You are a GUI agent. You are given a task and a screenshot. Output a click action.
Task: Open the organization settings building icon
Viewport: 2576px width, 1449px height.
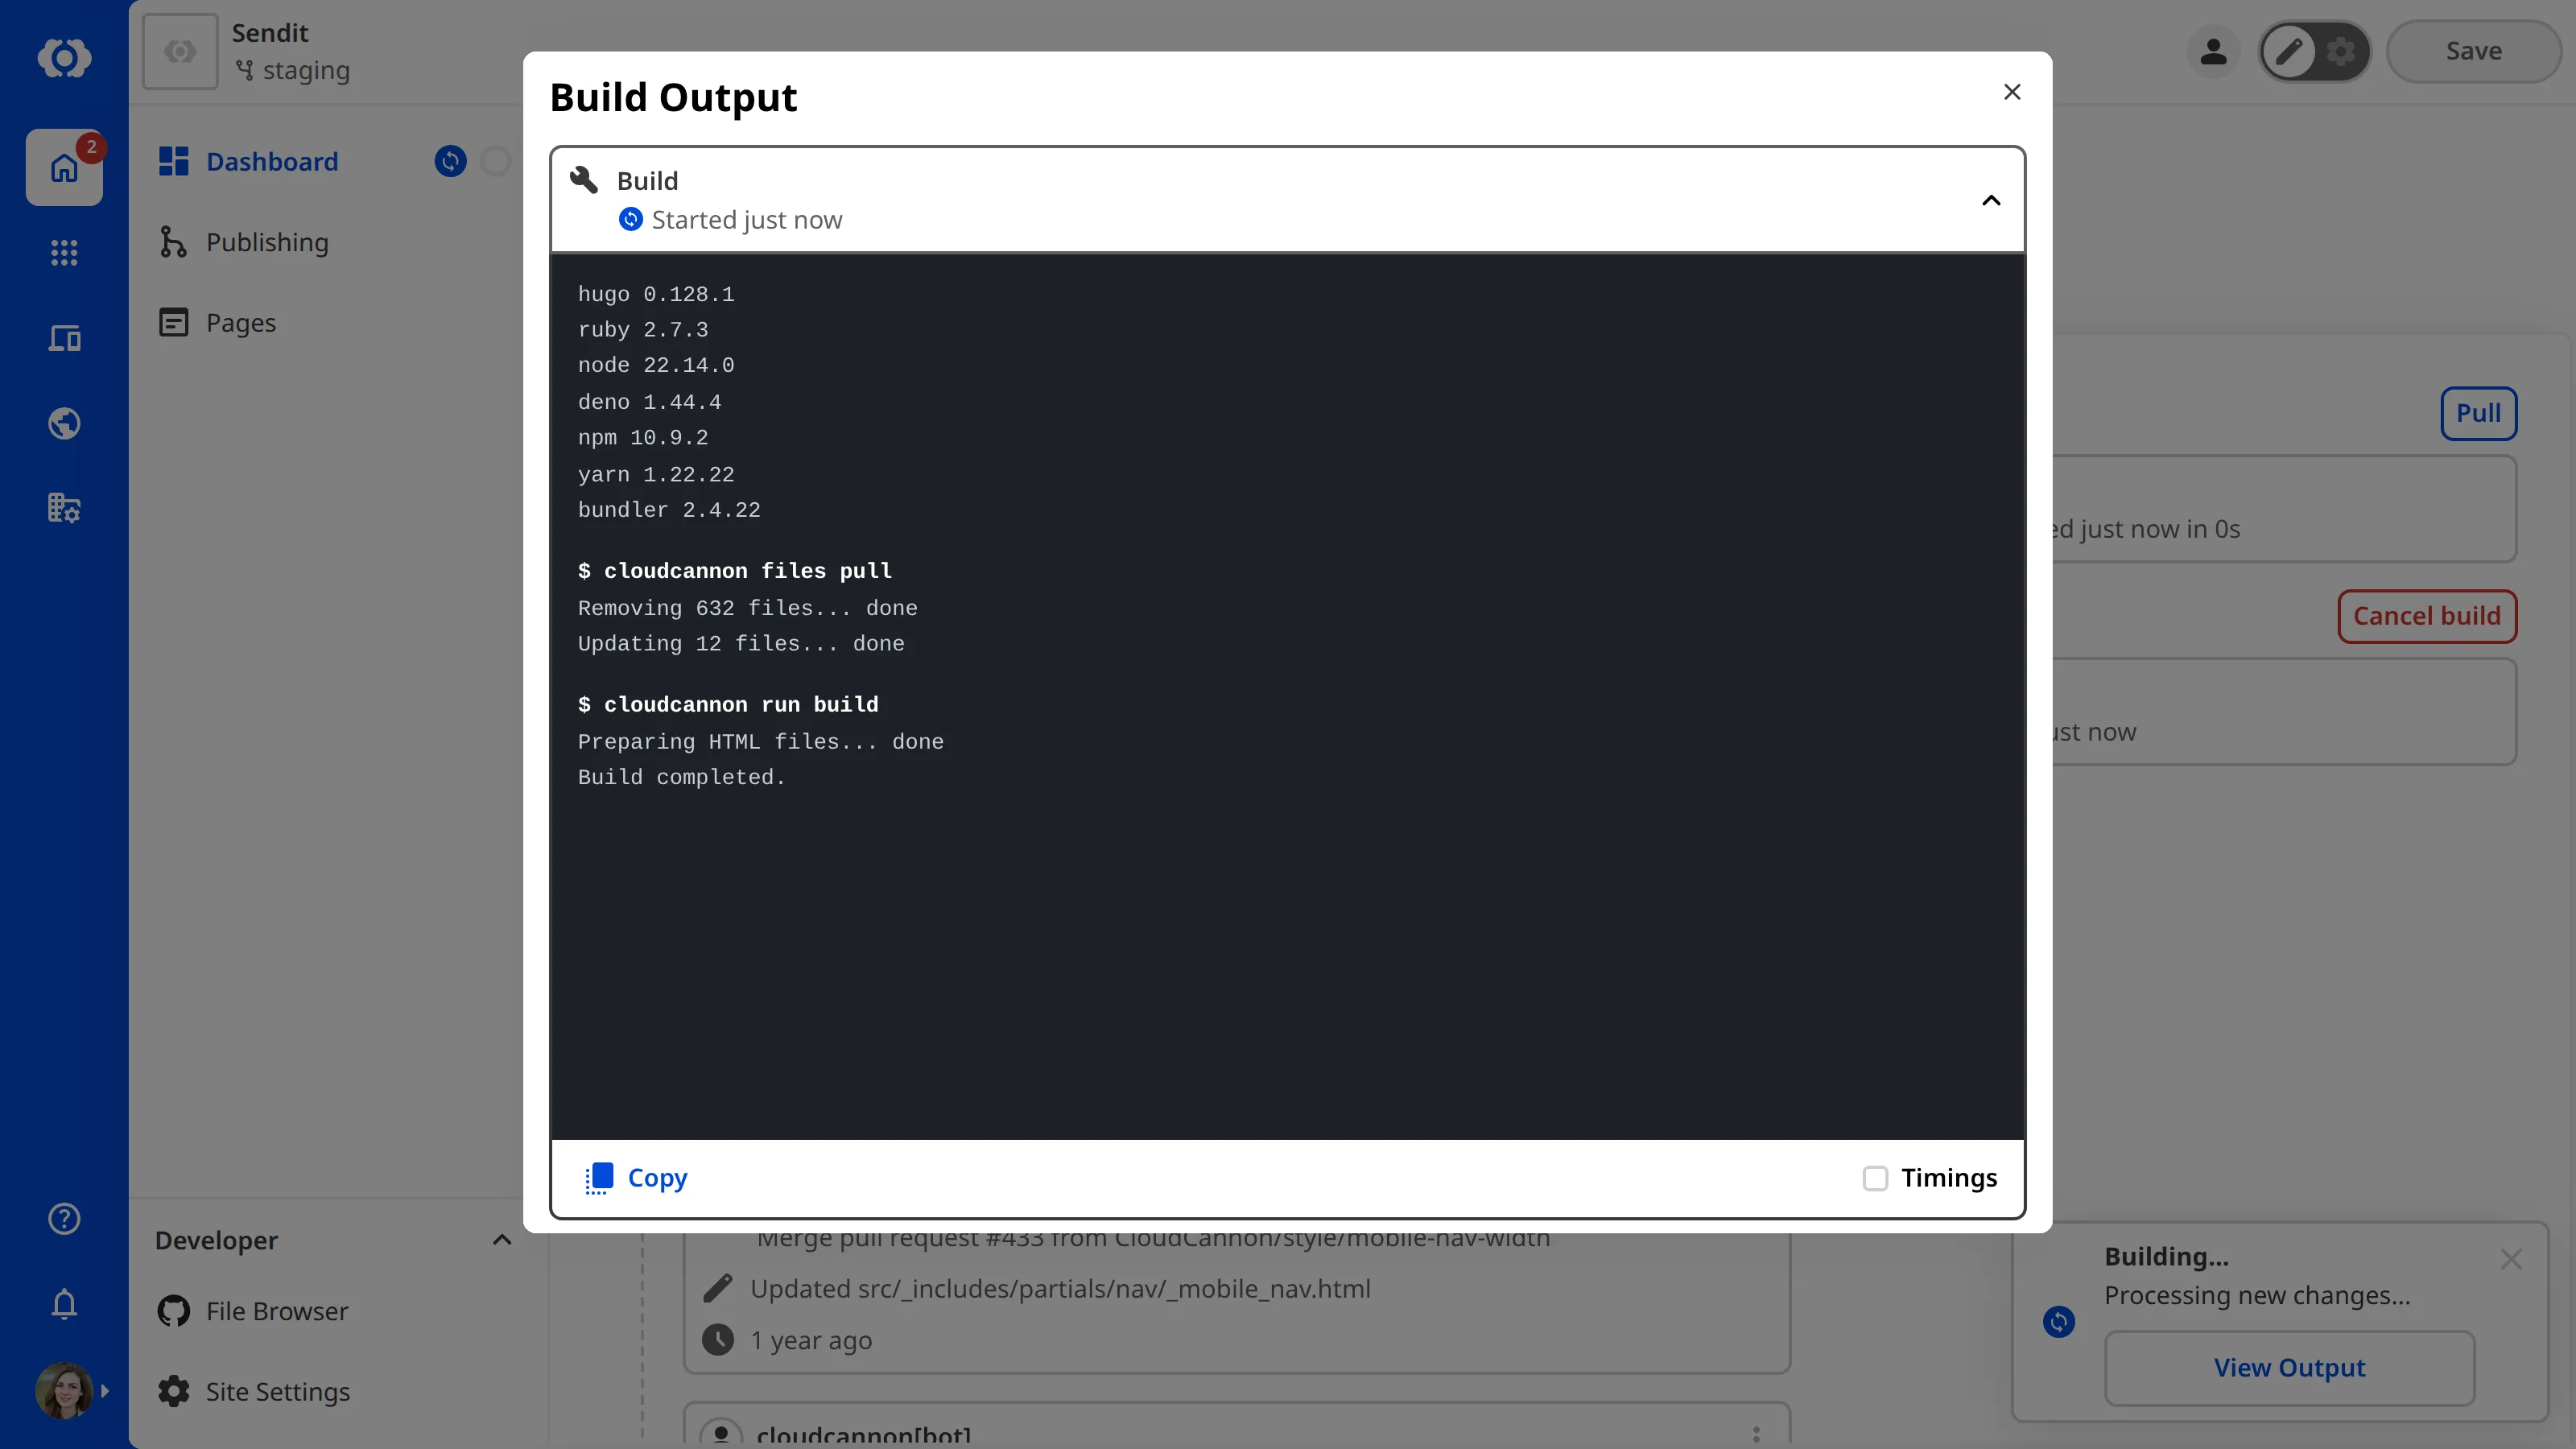(64, 508)
